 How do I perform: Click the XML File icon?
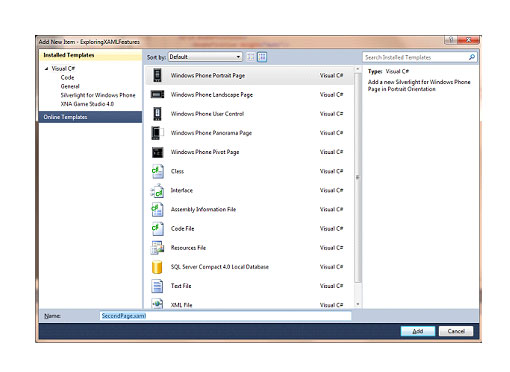157,304
